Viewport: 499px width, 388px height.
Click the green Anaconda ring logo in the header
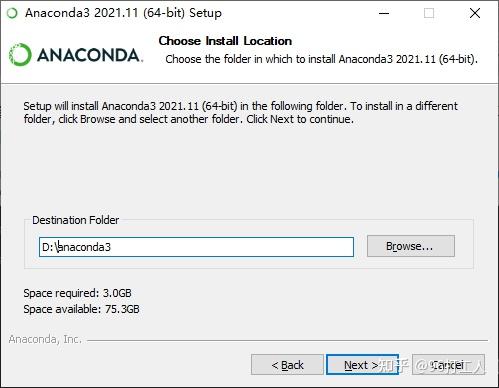(x=20, y=55)
